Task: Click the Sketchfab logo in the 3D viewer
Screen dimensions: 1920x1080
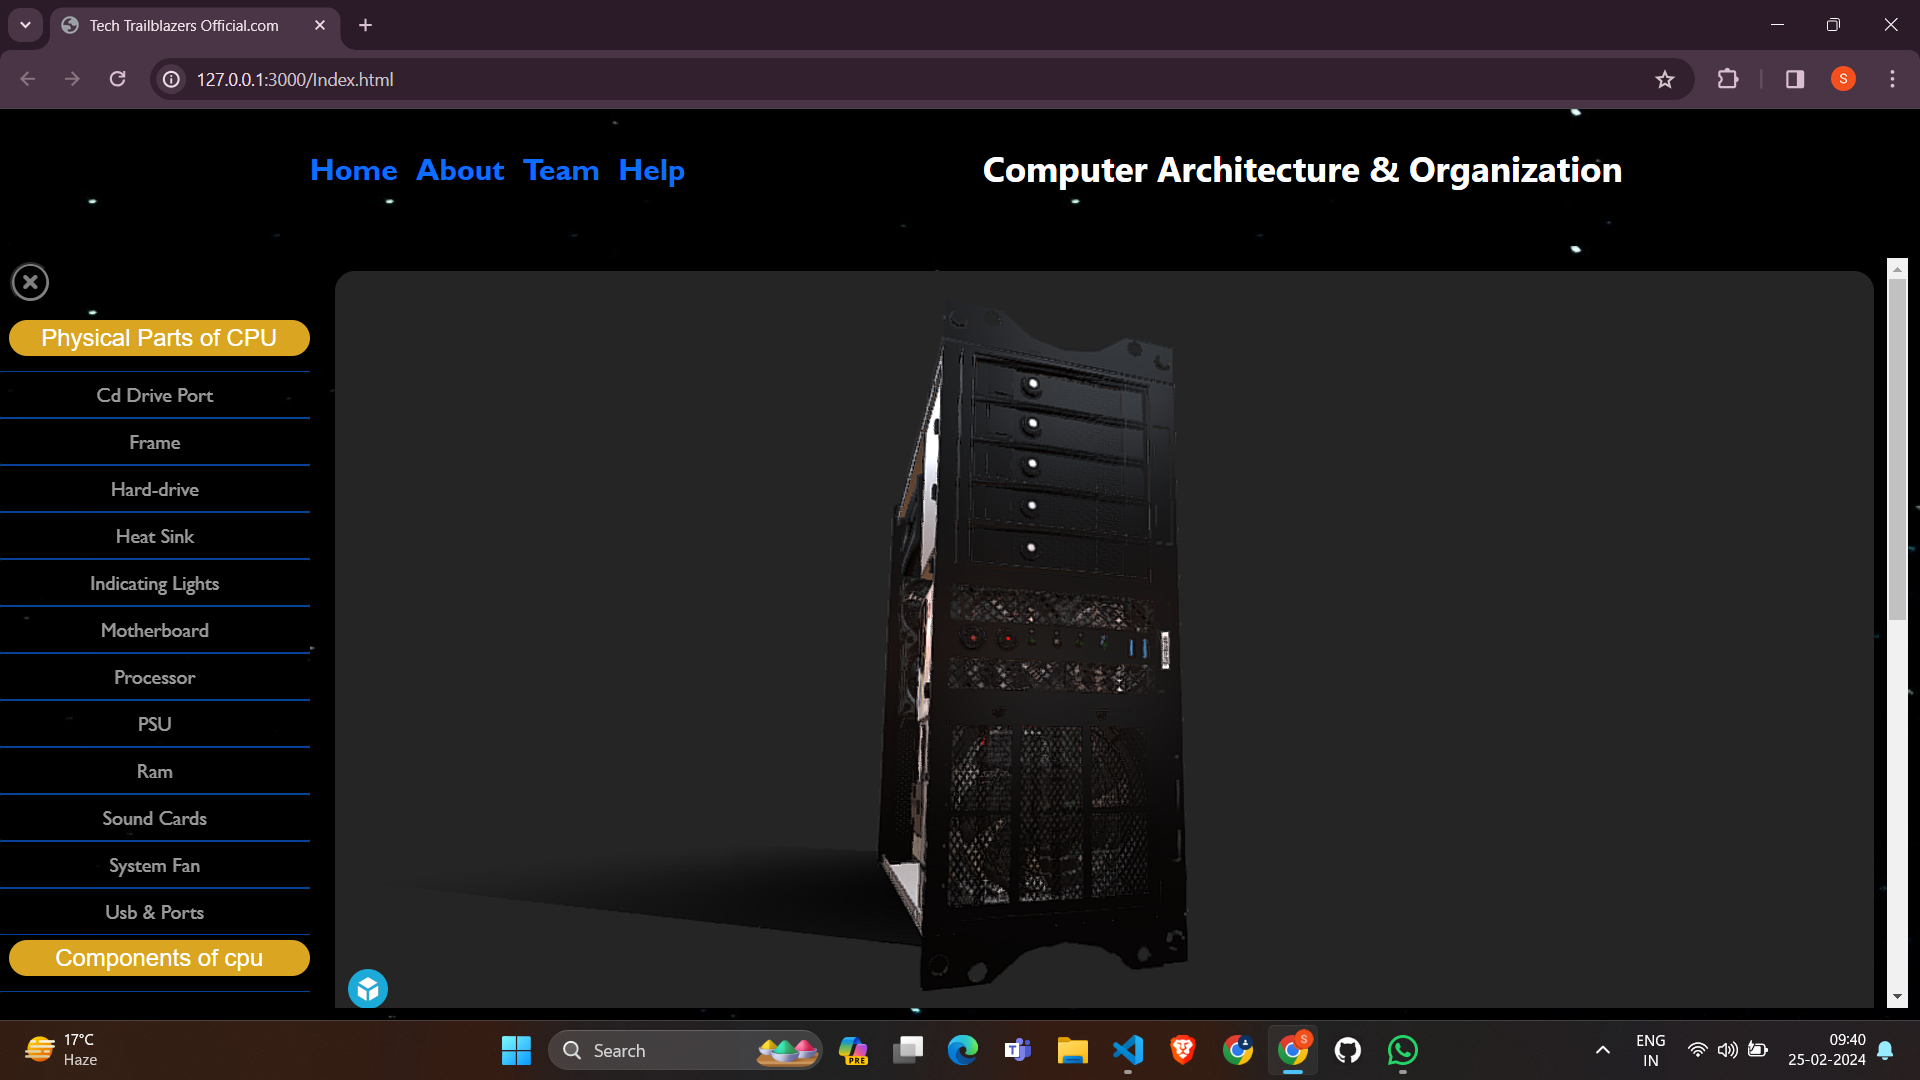Action: pos(368,989)
